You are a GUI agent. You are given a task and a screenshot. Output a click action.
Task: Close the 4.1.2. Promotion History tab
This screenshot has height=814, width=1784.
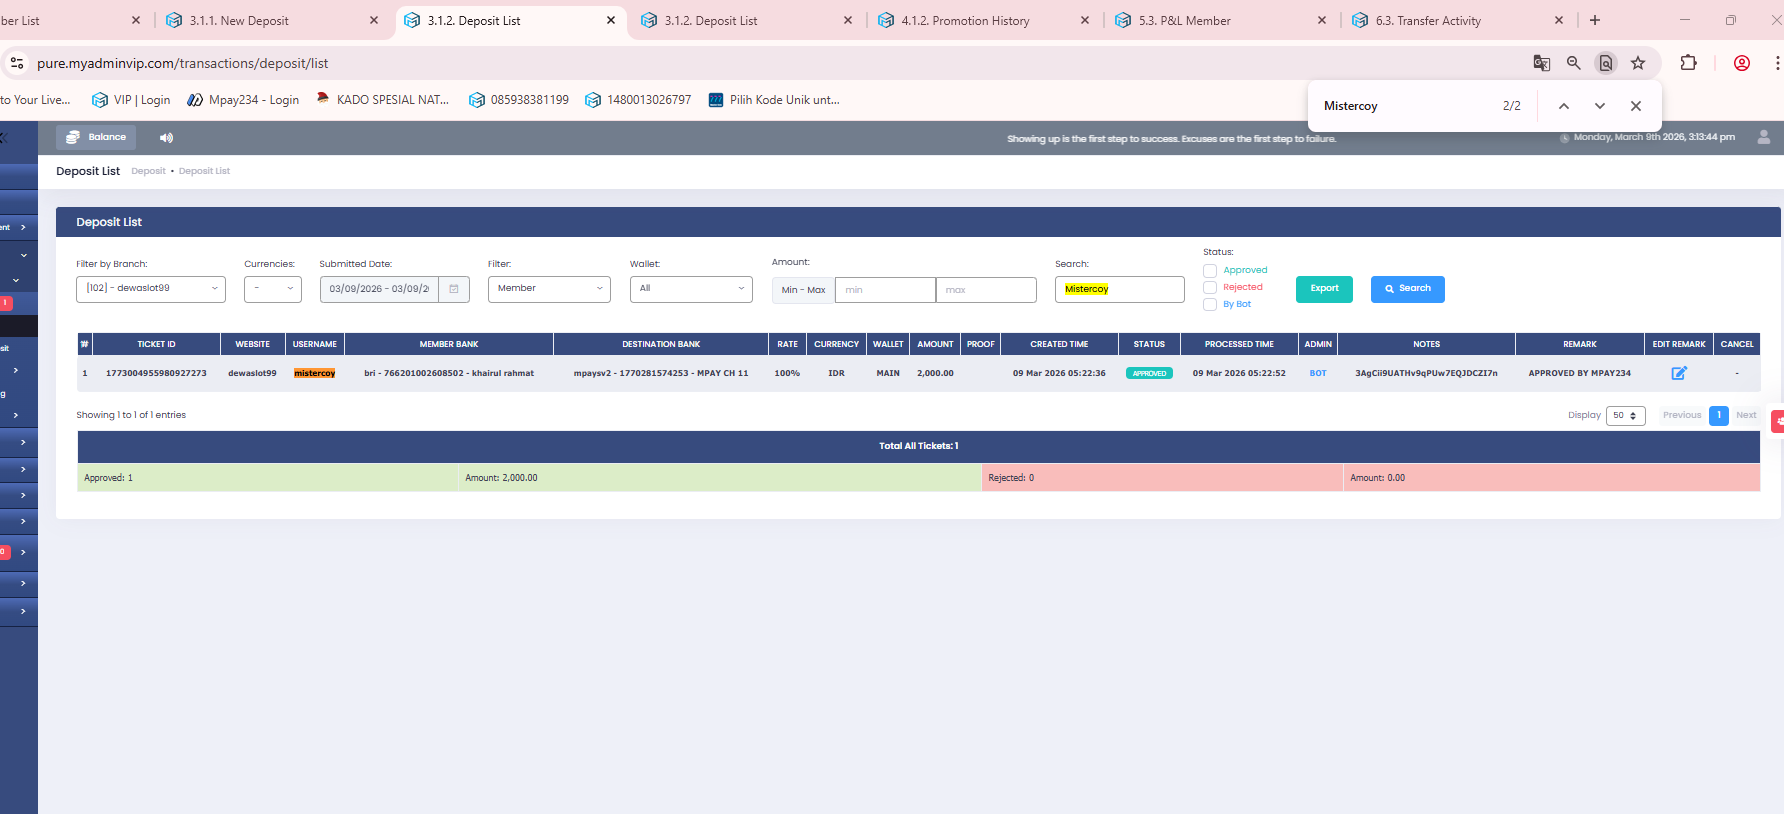pos(1085,20)
